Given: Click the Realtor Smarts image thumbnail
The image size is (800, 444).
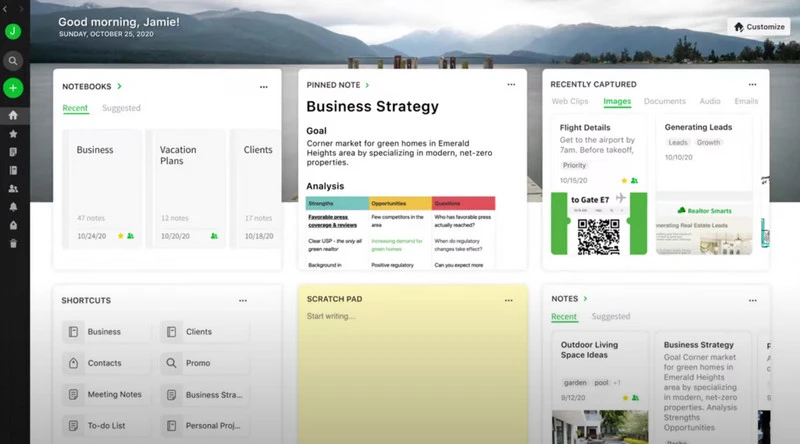Looking at the screenshot, I should tap(704, 229).
